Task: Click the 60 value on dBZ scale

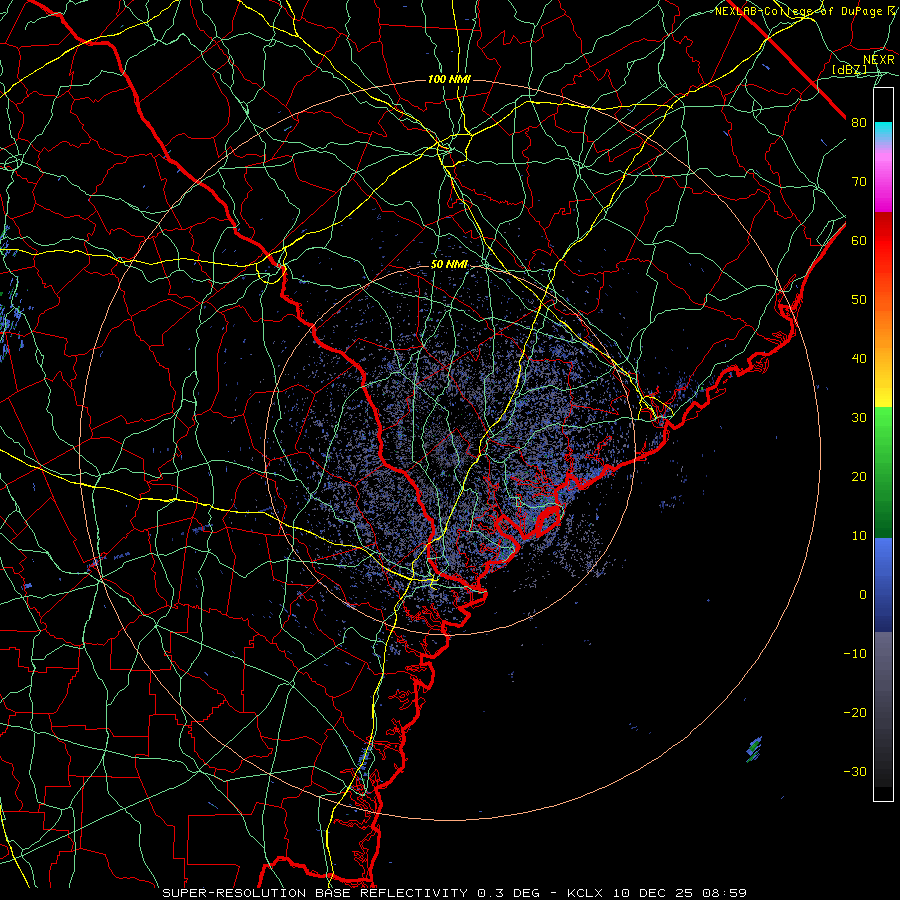Action: (859, 240)
